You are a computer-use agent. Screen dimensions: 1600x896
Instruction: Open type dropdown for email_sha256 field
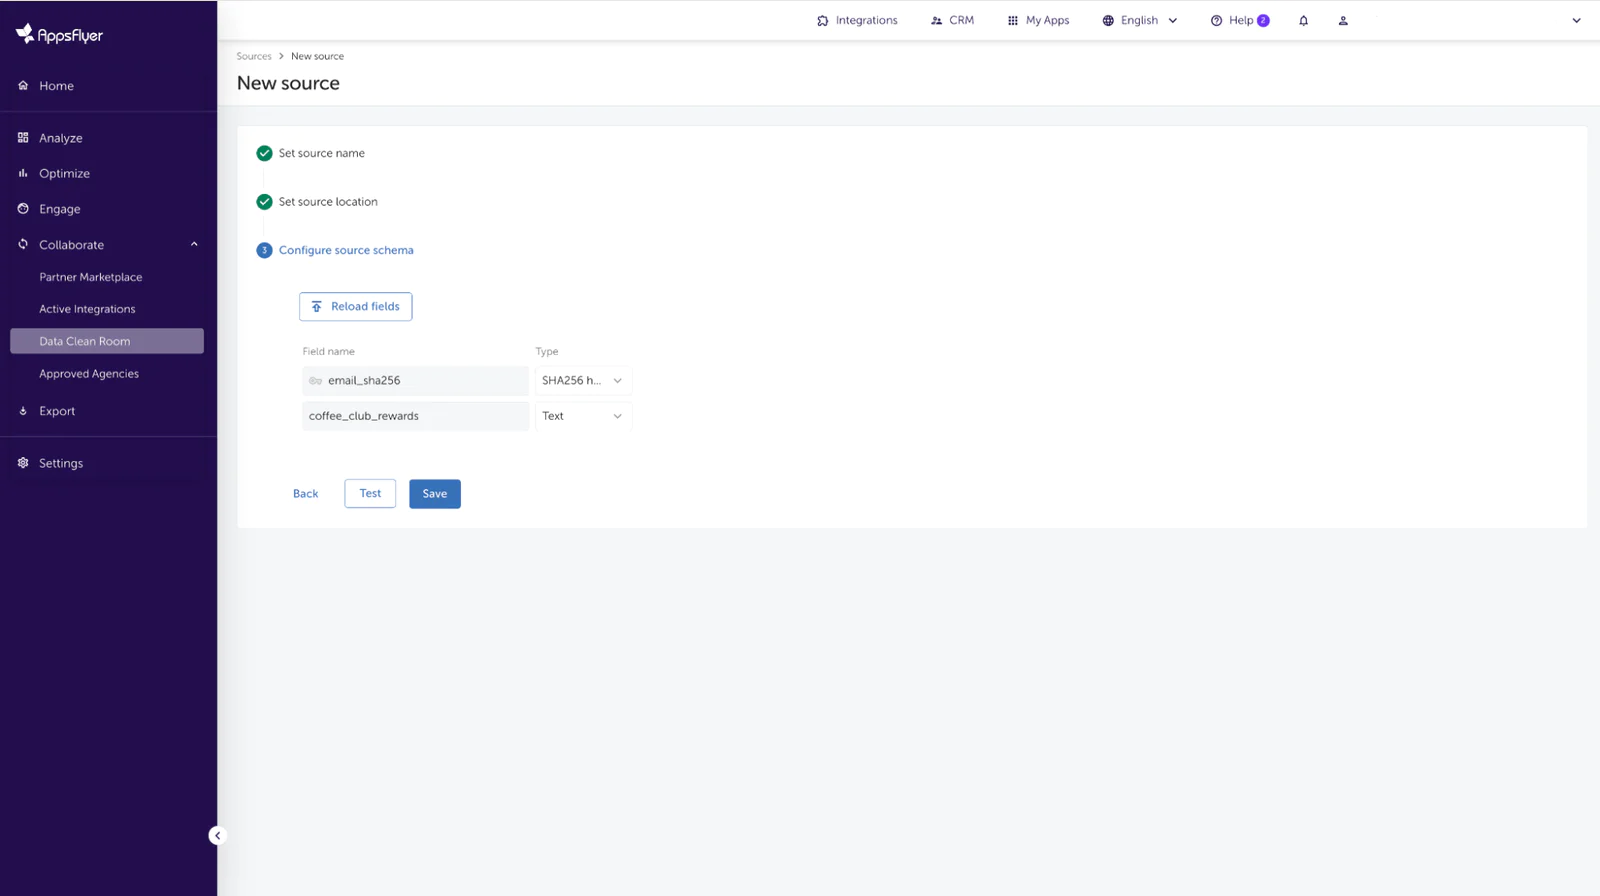(x=583, y=381)
